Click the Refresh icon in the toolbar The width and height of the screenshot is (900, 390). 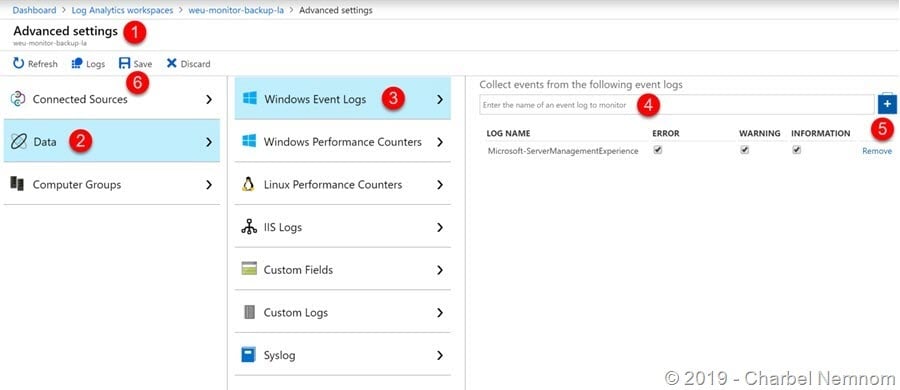(19, 63)
